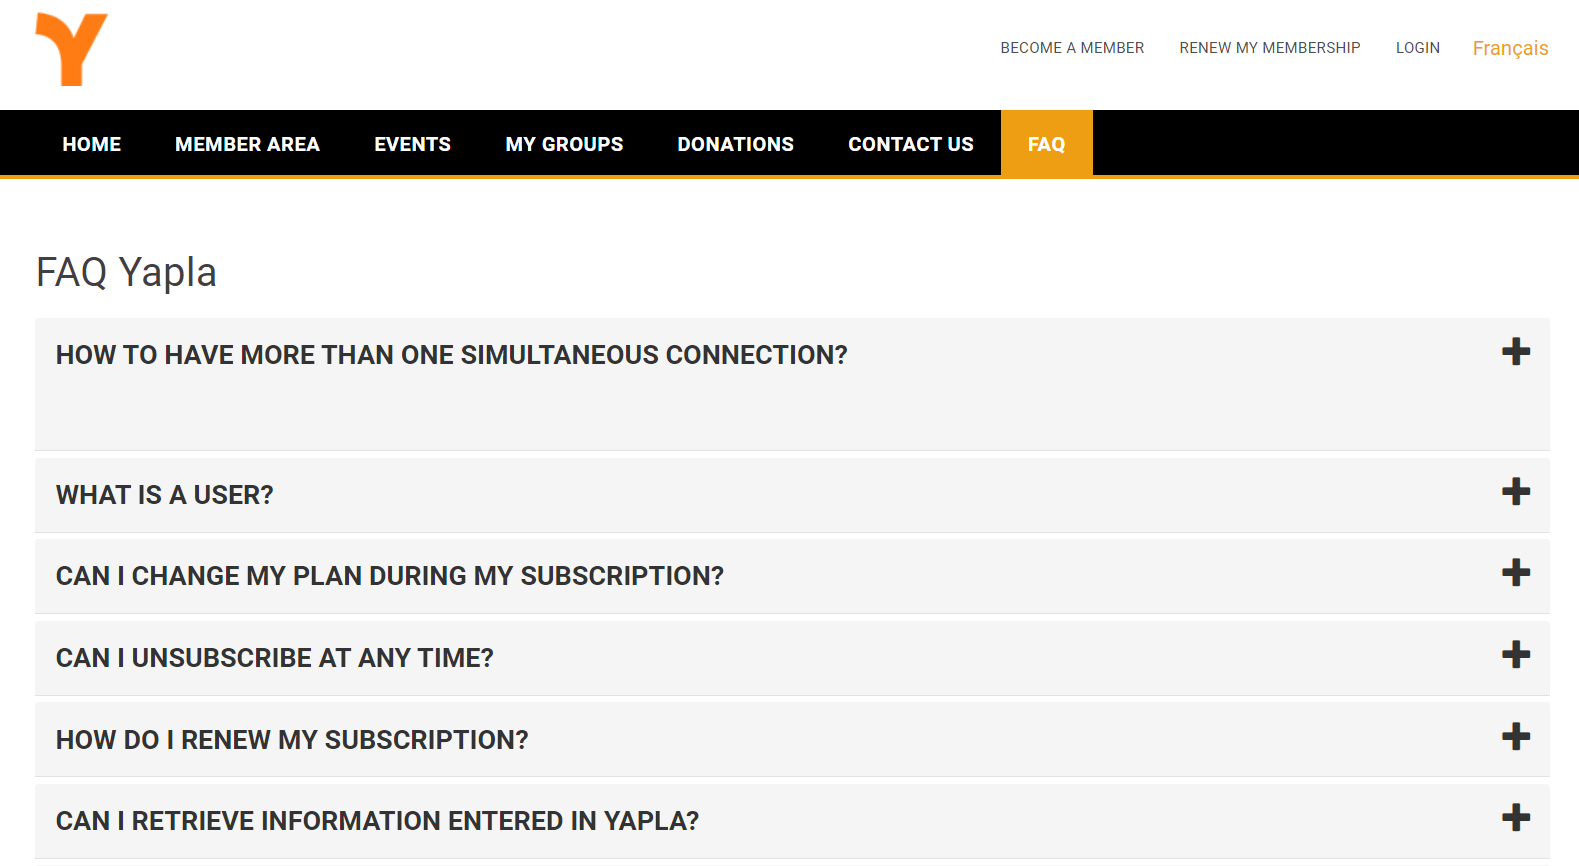Expand simultaneous connection question plus icon

pyautogui.click(x=1515, y=352)
